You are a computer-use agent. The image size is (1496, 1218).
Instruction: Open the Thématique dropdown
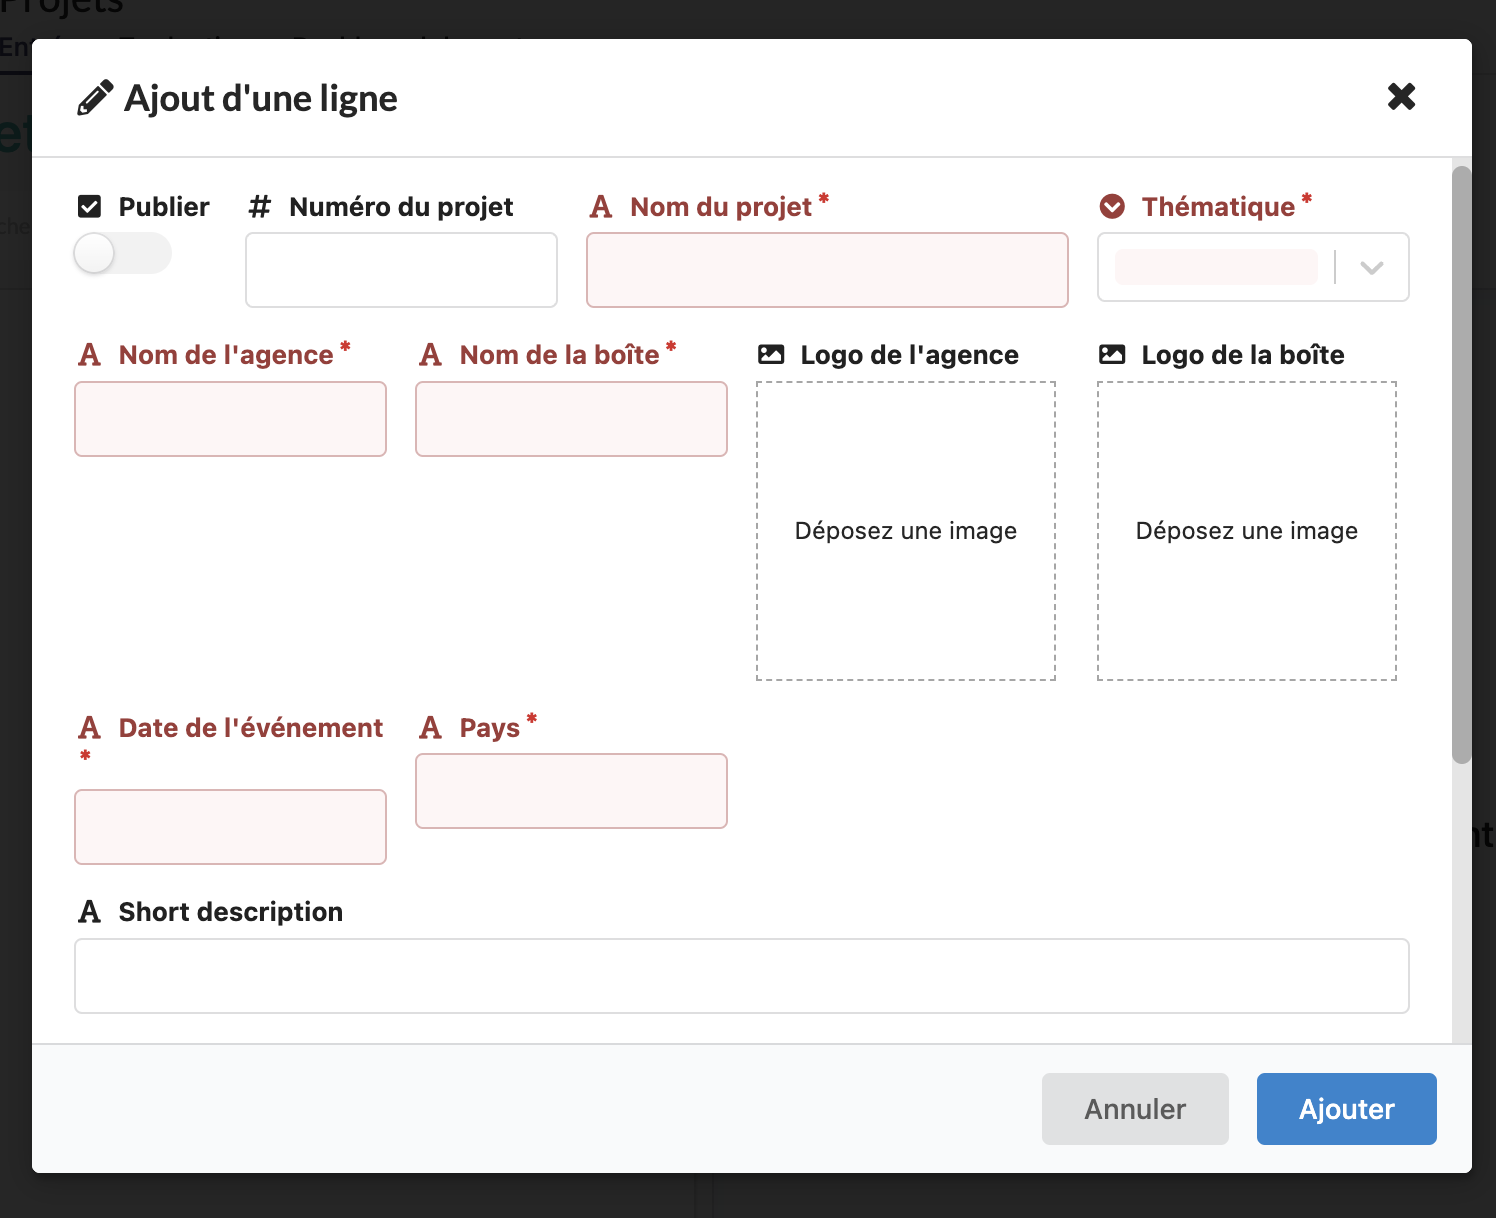(x=1253, y=267)
